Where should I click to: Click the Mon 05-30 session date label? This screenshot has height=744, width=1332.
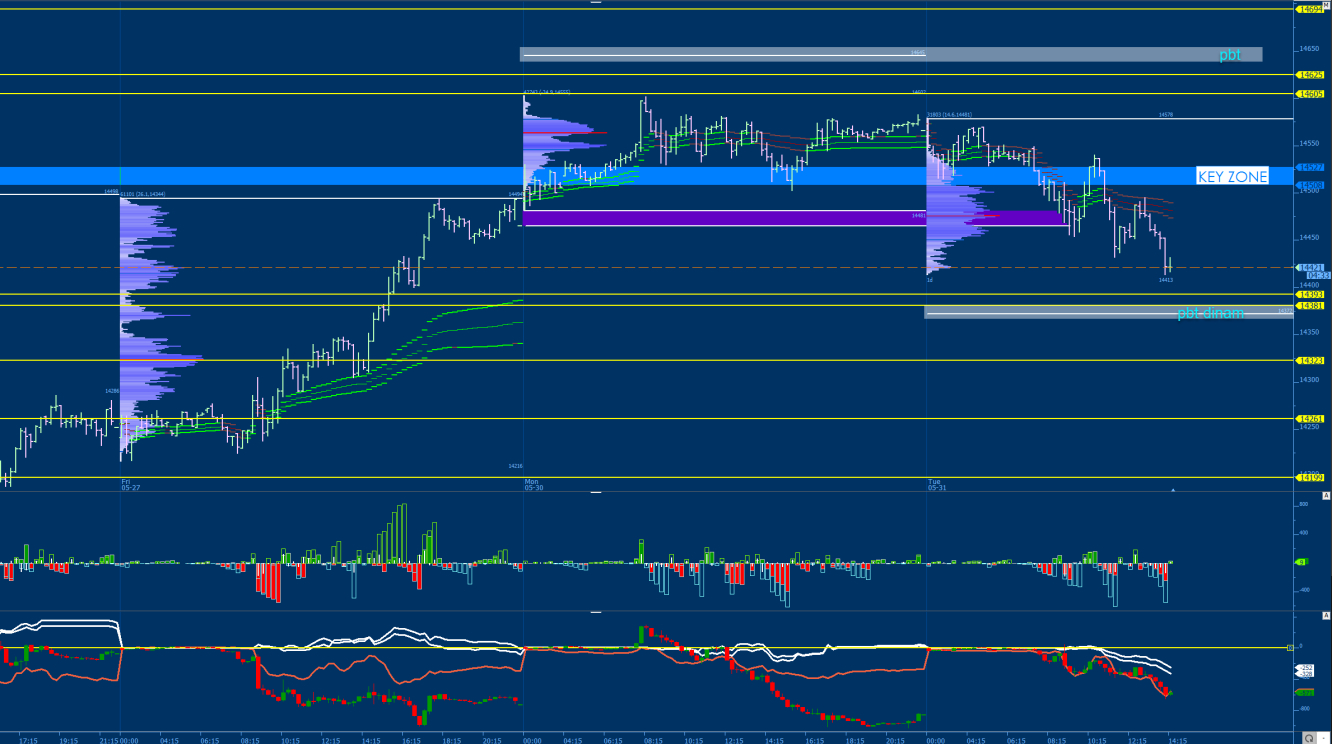534,484
